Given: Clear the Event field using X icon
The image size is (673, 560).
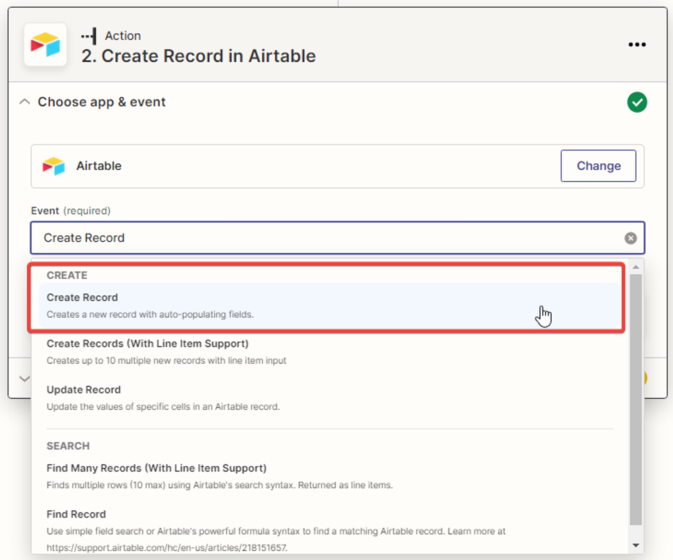Looking at the screenshot, I should point(631,238).
